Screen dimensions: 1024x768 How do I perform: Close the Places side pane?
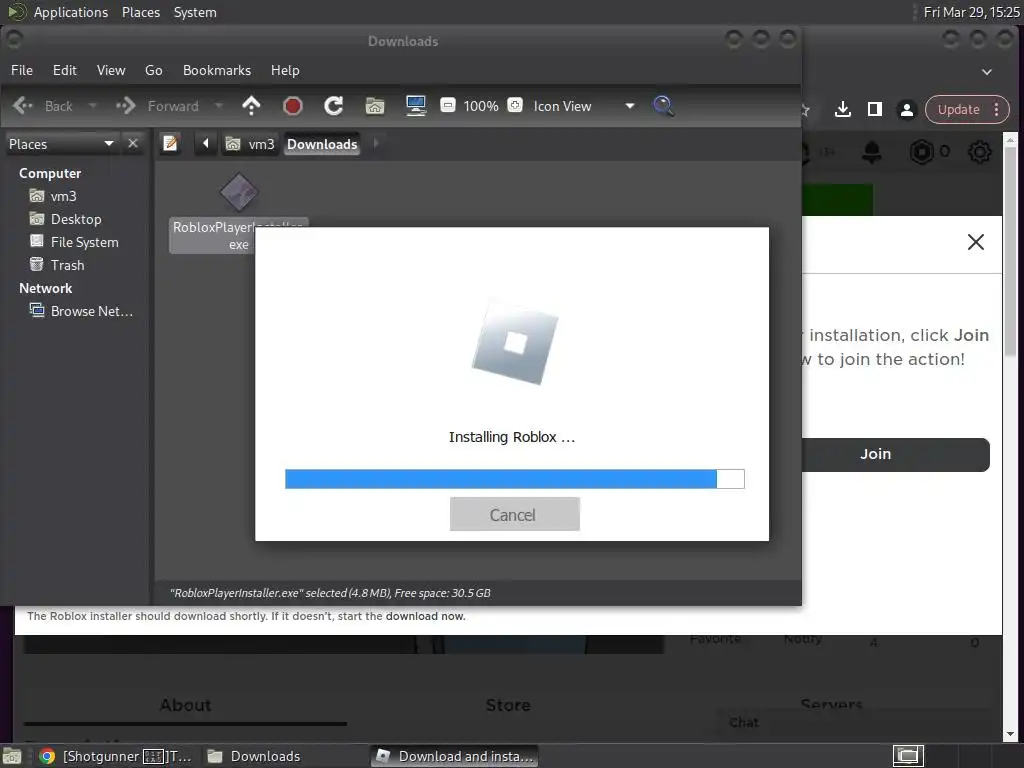[133, 143]
